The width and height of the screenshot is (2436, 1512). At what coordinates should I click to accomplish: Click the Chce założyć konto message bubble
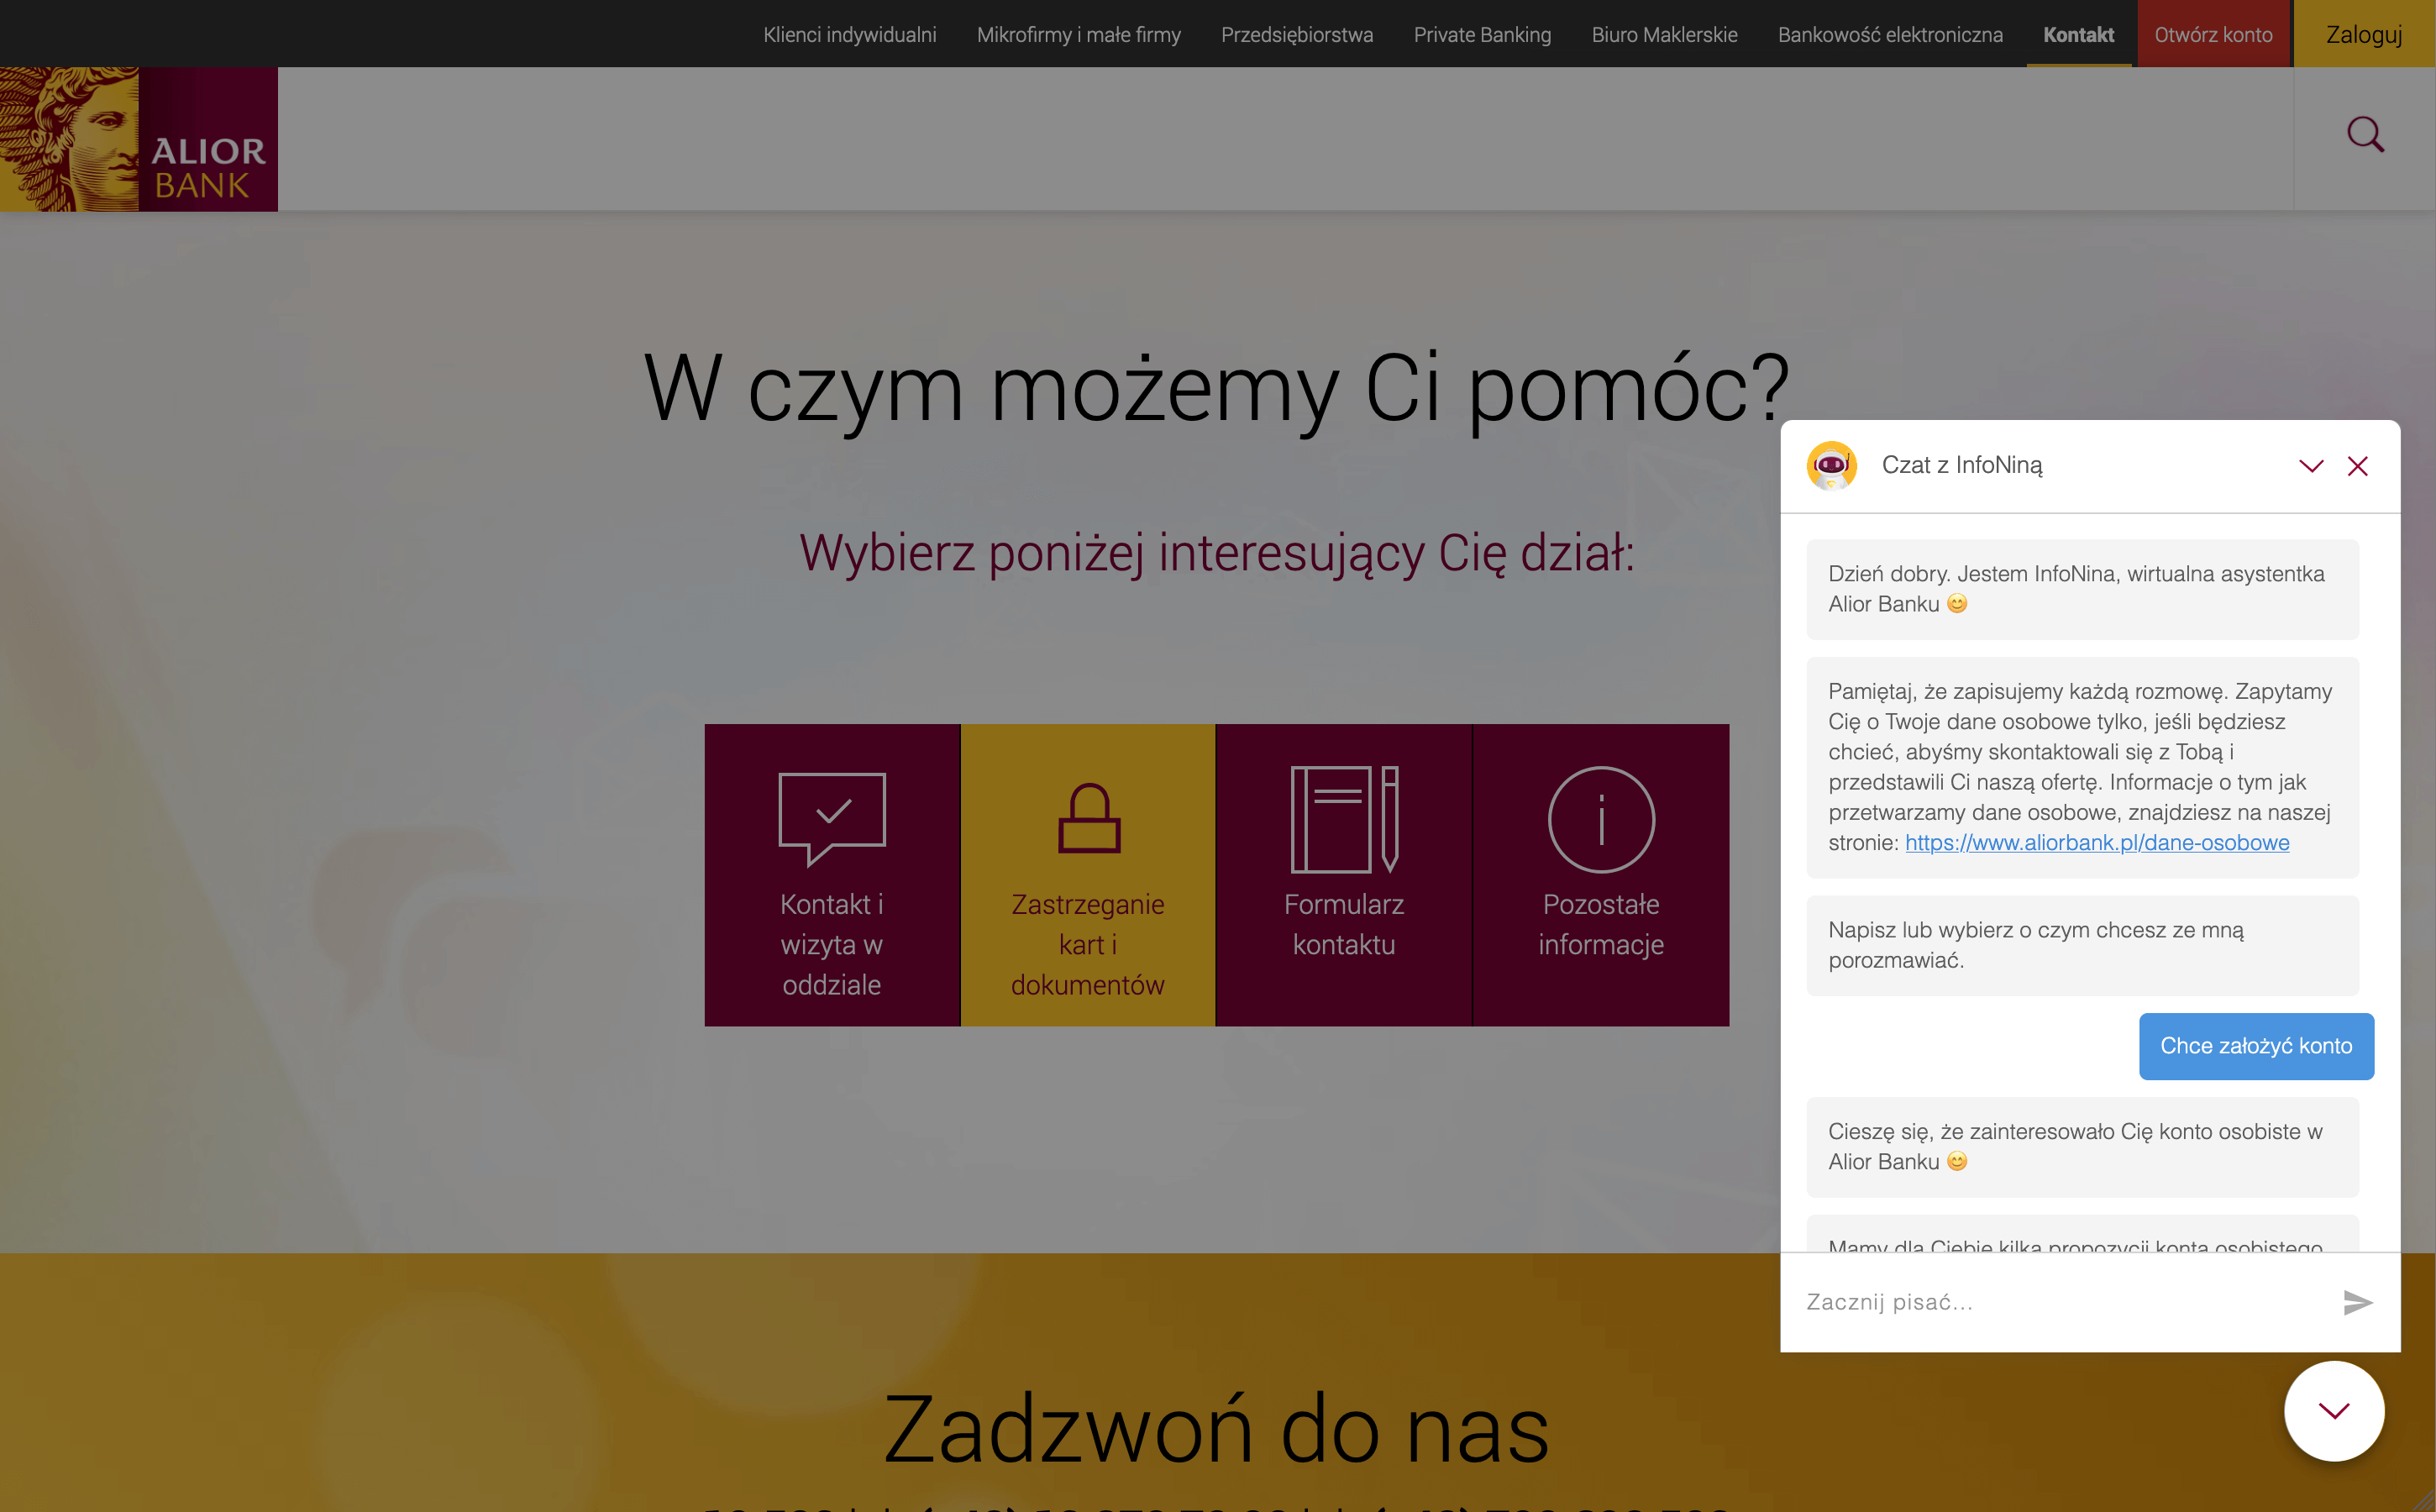coord(2255,1046)
